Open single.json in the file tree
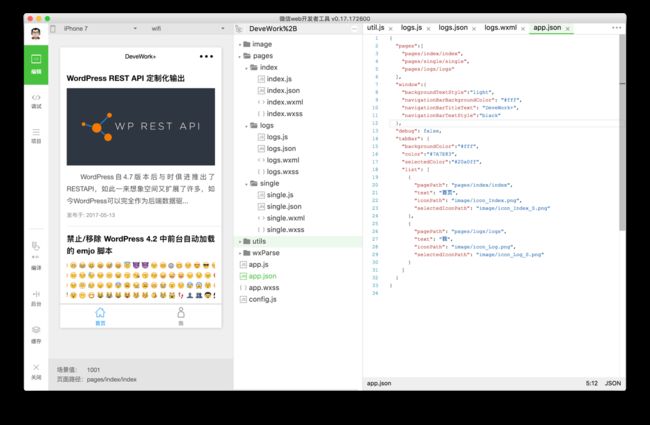This screenshot has height=425, width=650. (280, 206)
